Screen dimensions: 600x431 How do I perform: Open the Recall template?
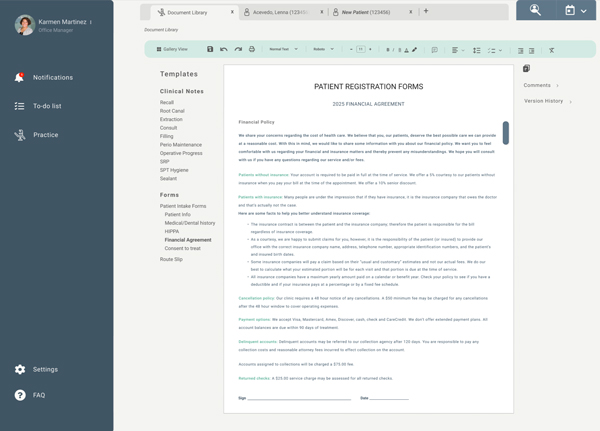coord(167,103)
